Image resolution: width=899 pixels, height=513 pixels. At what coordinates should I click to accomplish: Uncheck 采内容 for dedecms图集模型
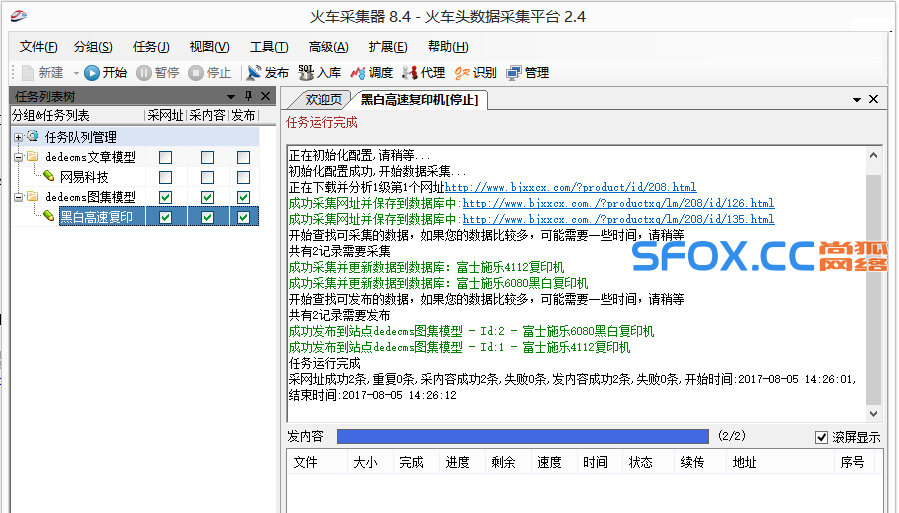(208, 197)
